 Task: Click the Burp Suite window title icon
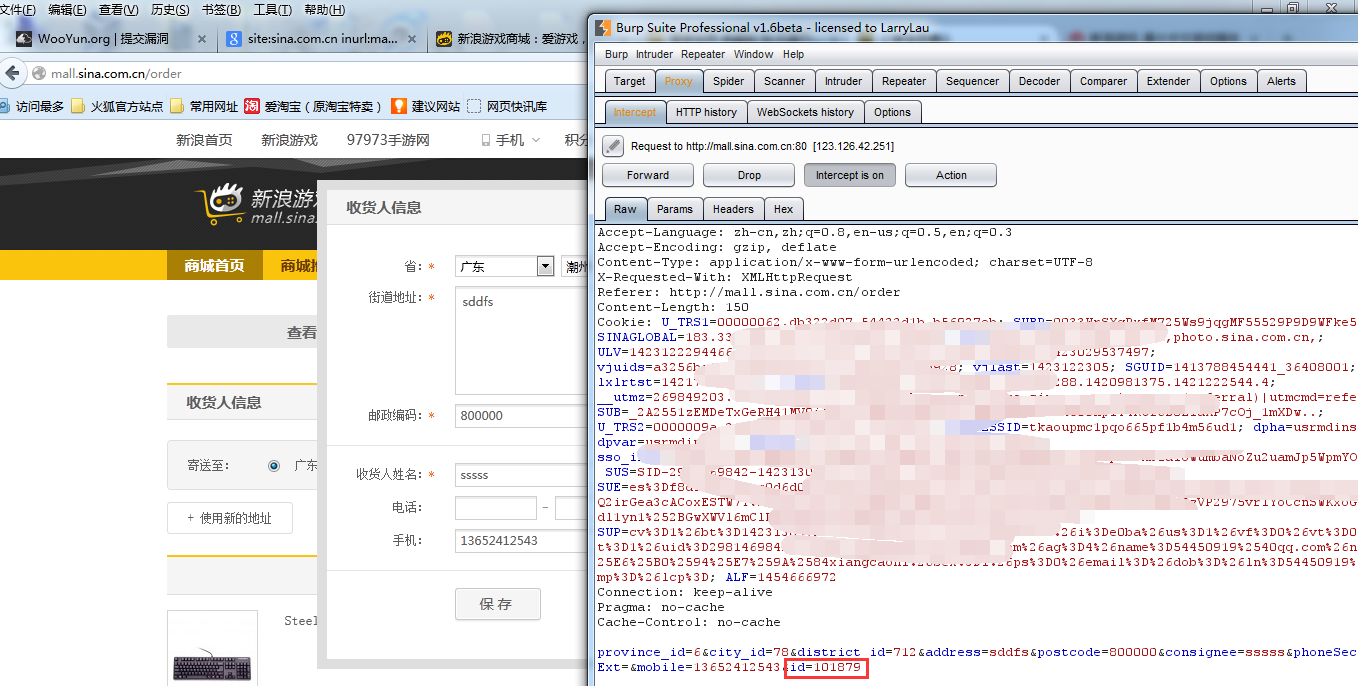(603, 27)
